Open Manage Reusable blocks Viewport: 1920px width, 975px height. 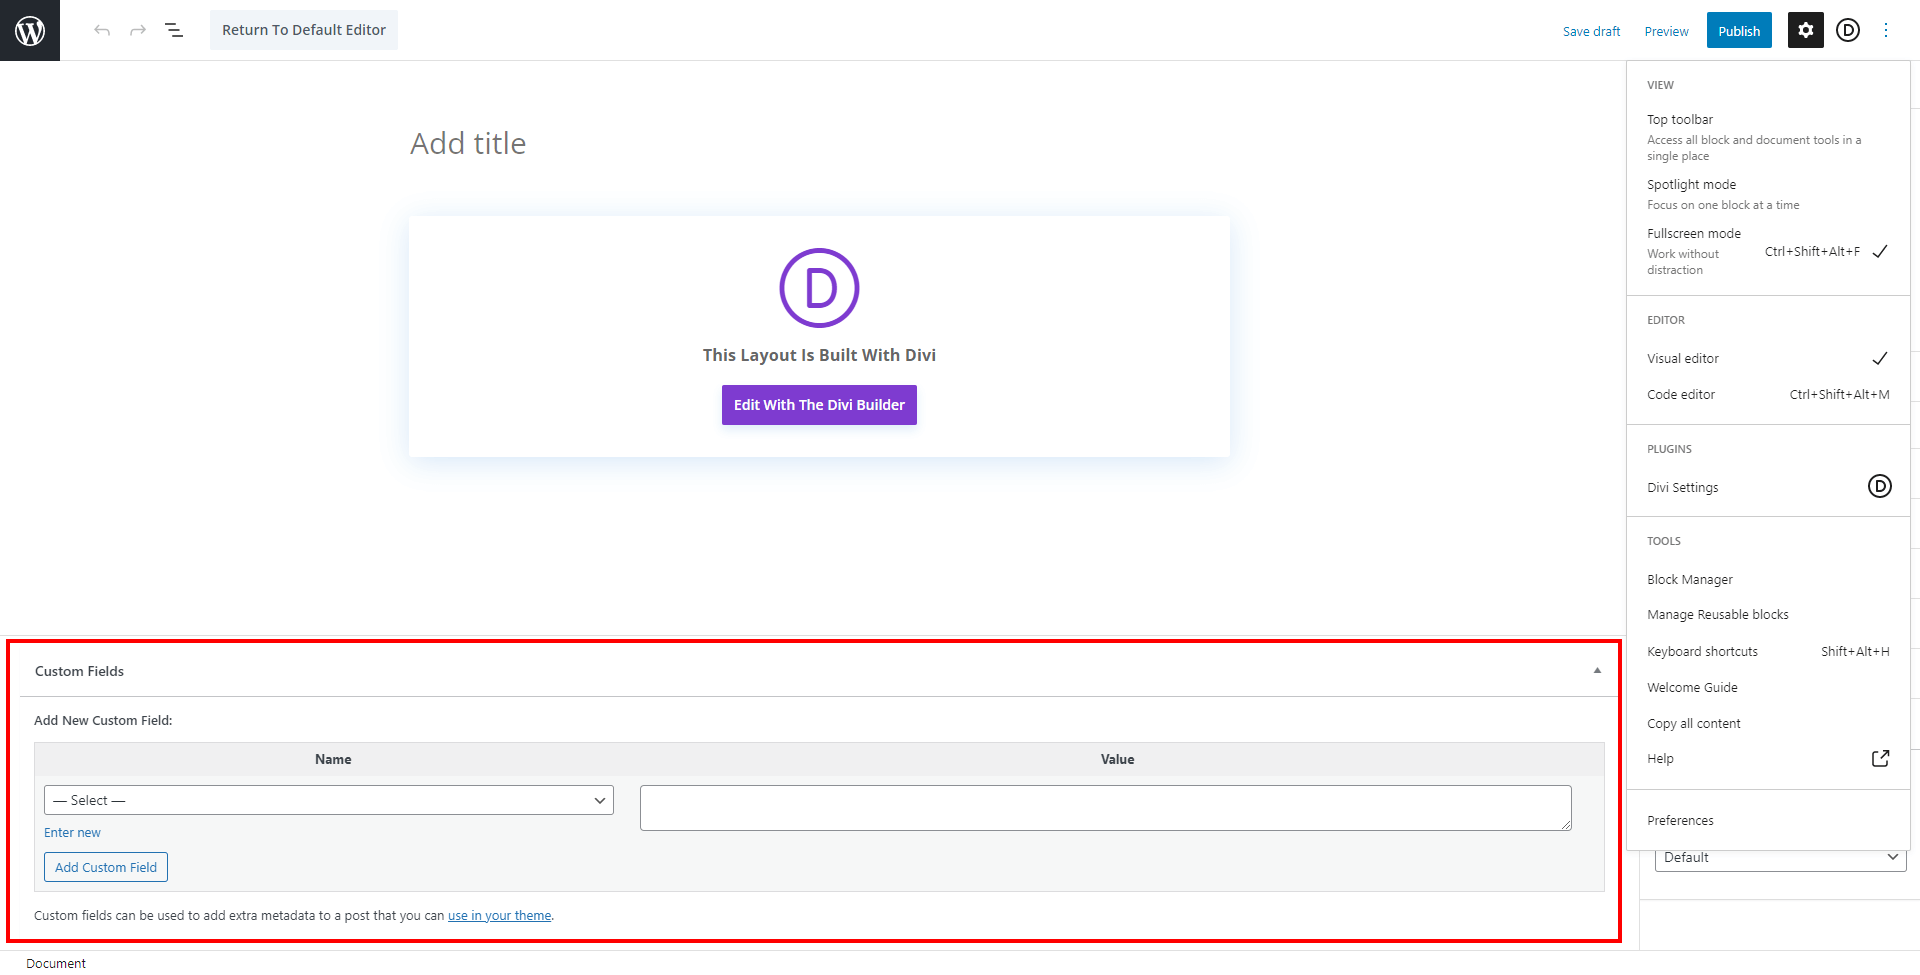1768,615
